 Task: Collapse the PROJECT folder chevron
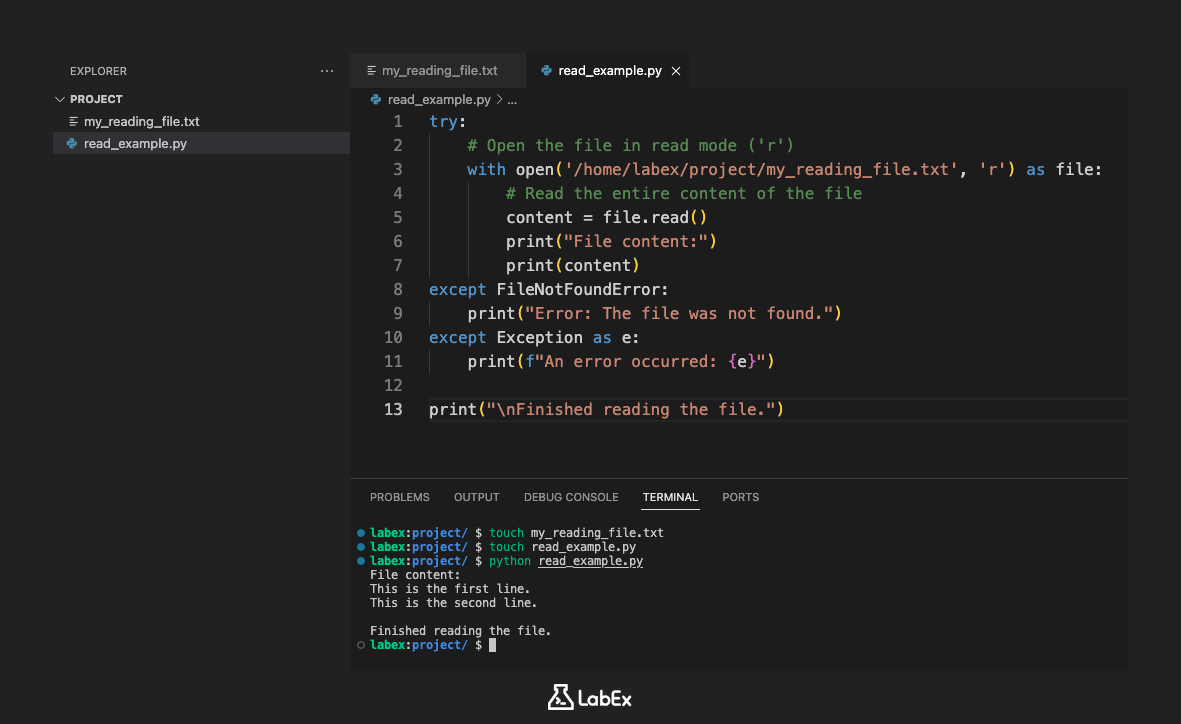click(60, 99)
